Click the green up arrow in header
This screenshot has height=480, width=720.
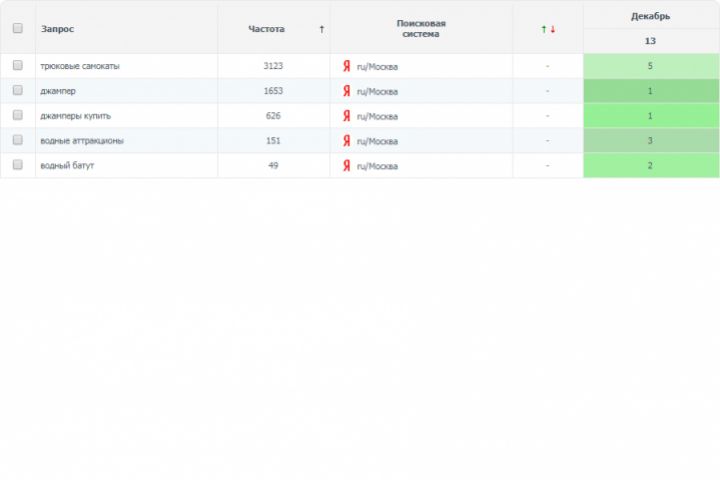[544, 29]
